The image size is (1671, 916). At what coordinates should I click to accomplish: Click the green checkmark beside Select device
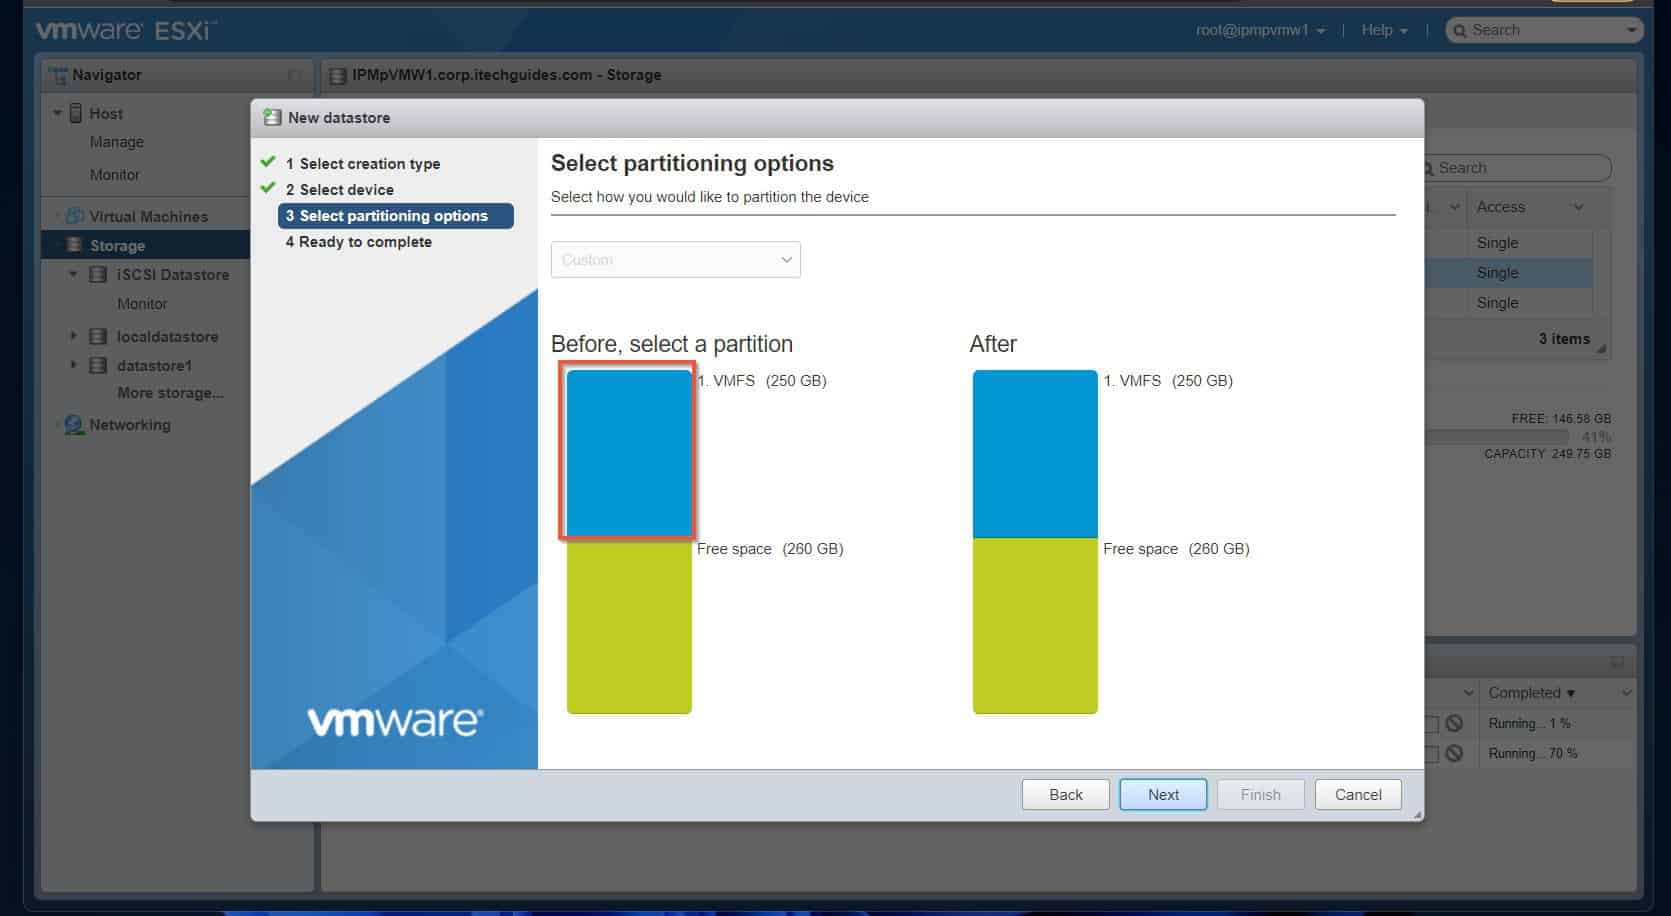pos(268,188)
